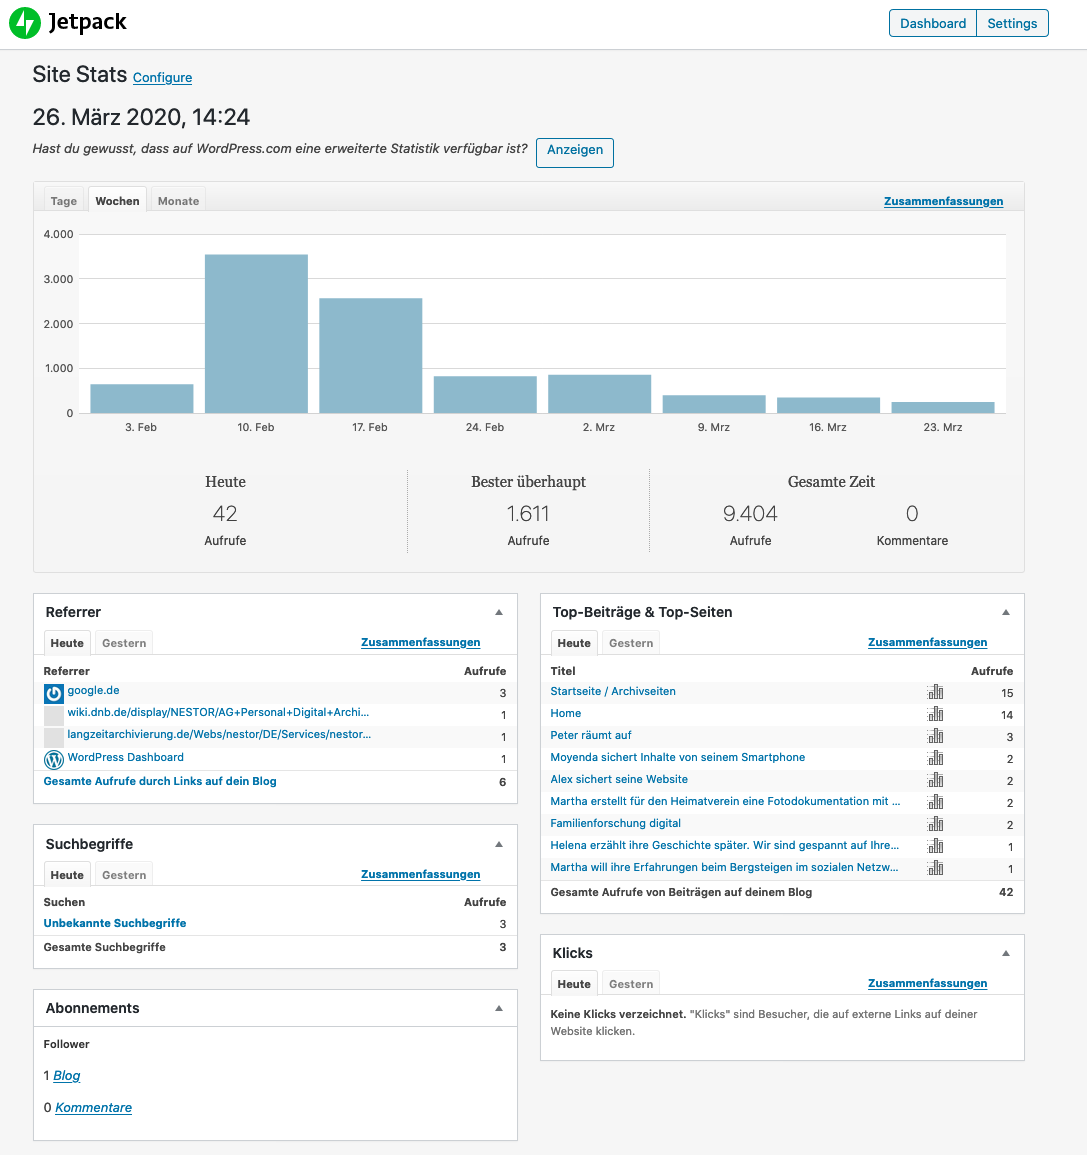Open stats chart icon for Home row

click(x=935, y=714)
